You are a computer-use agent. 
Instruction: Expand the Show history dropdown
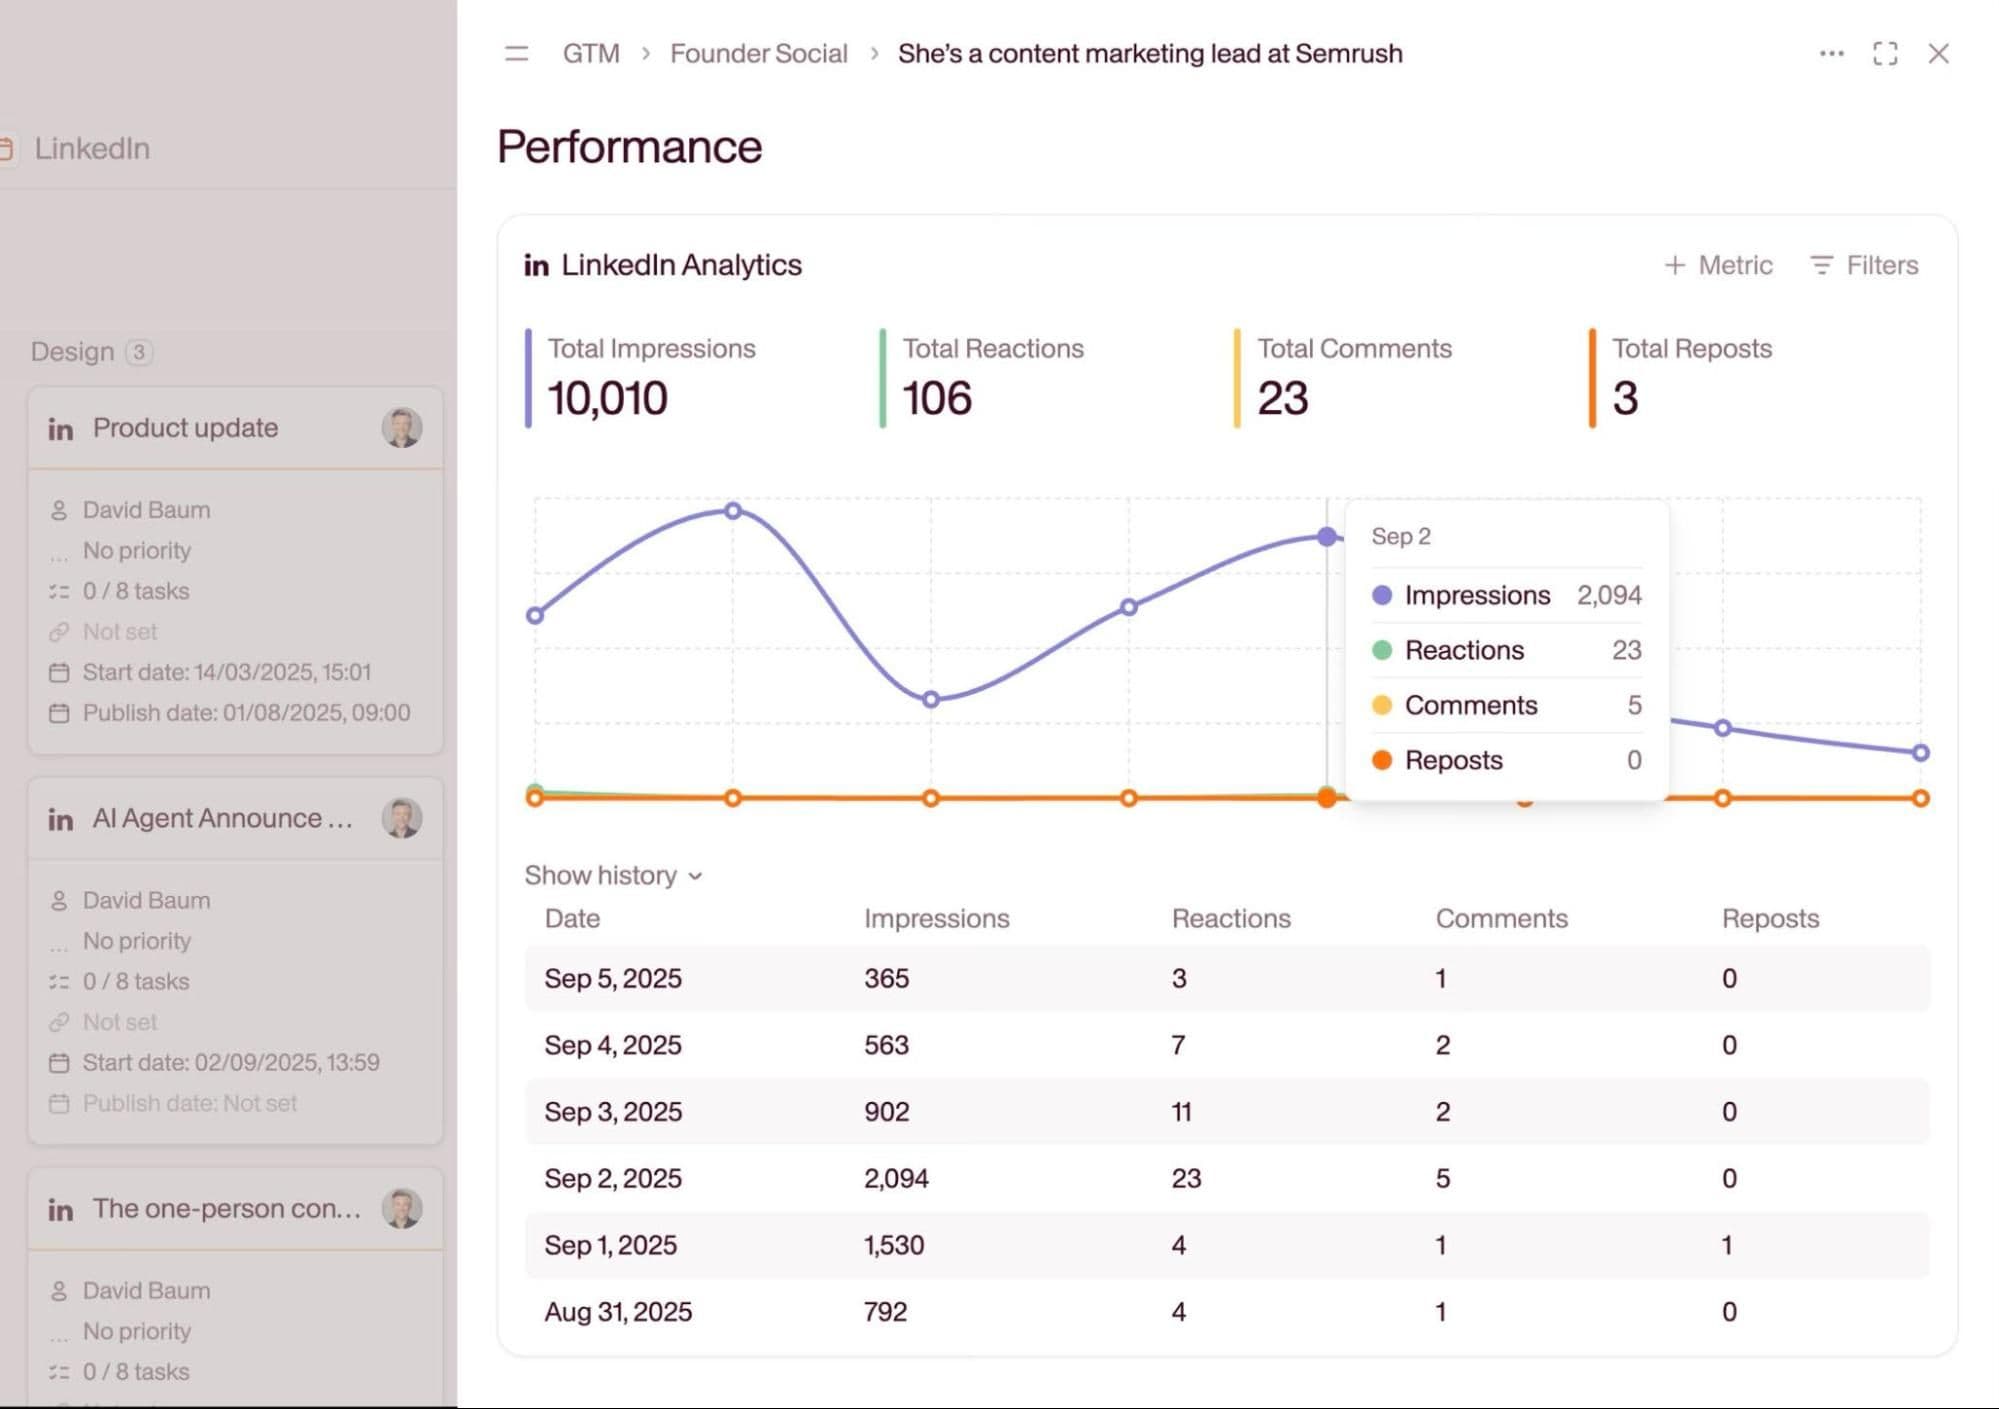click(613, 876)
